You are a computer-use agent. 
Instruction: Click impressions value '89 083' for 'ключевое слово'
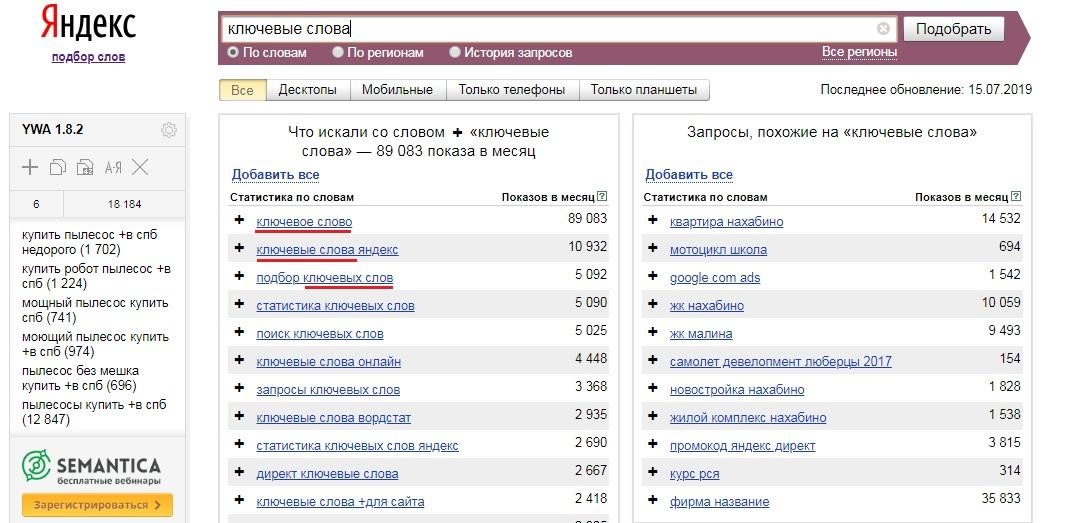click(588, 218)
